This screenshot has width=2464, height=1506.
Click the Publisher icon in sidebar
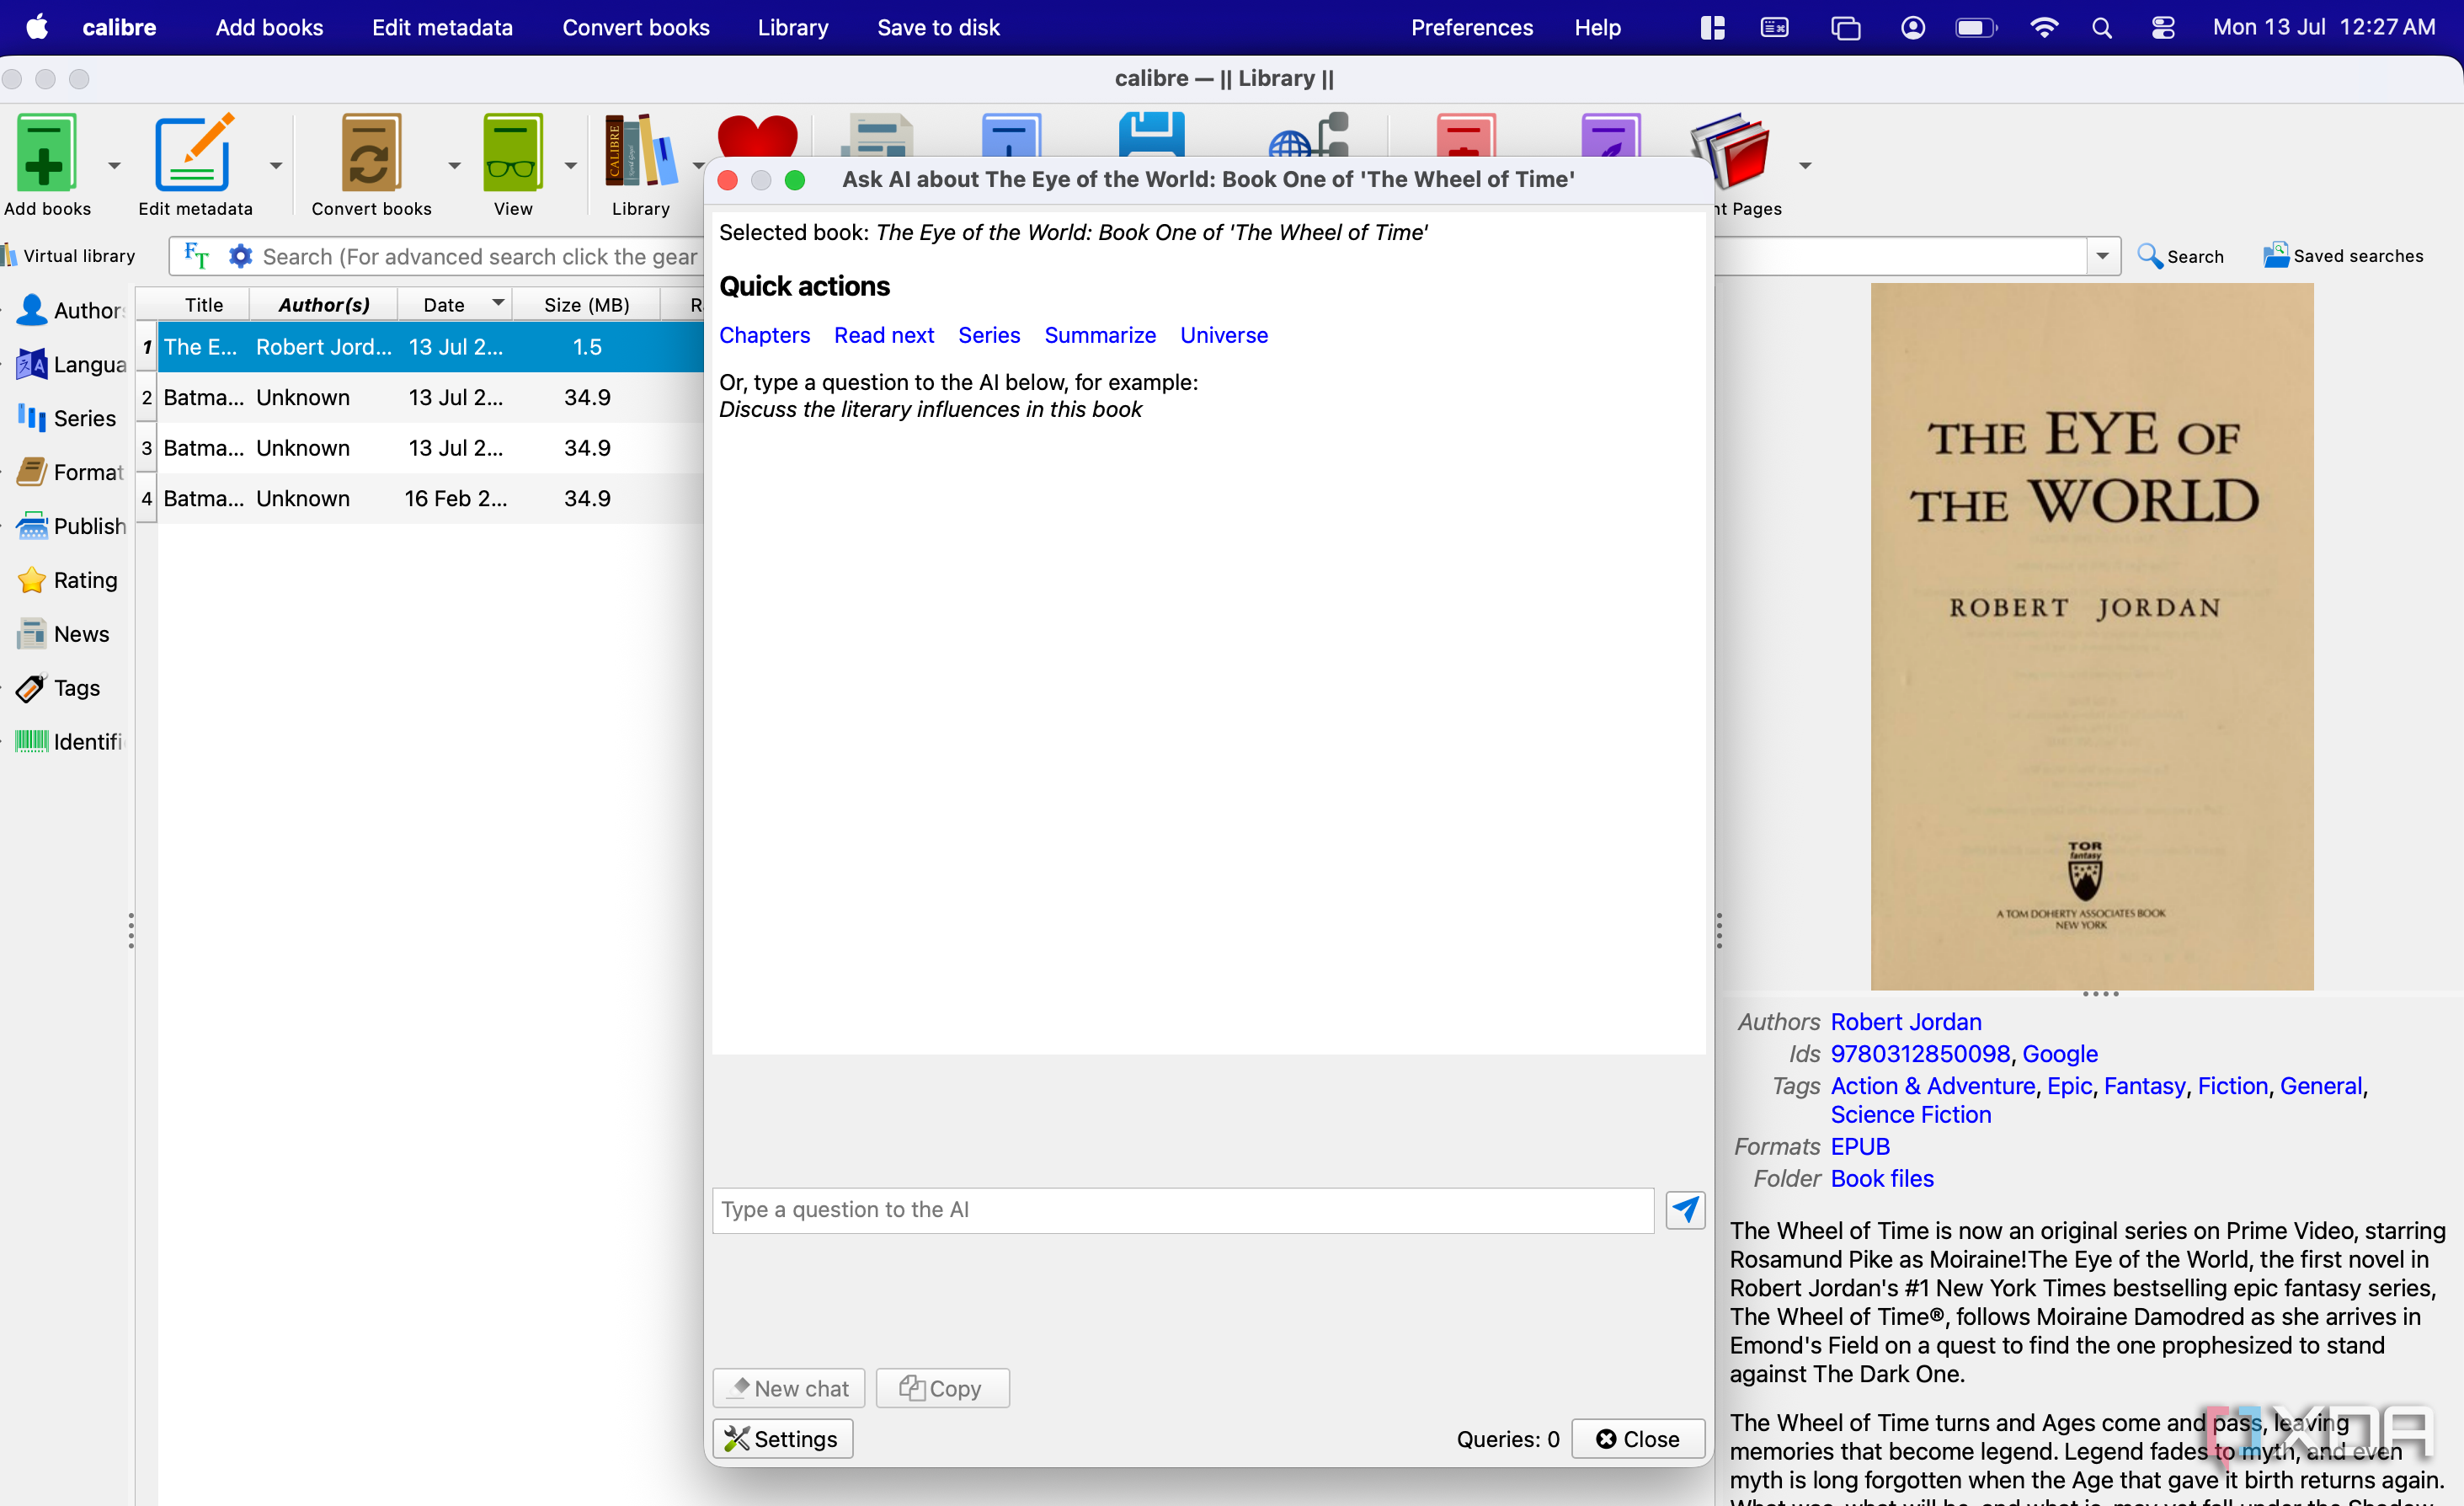click(x=32, y=525)
